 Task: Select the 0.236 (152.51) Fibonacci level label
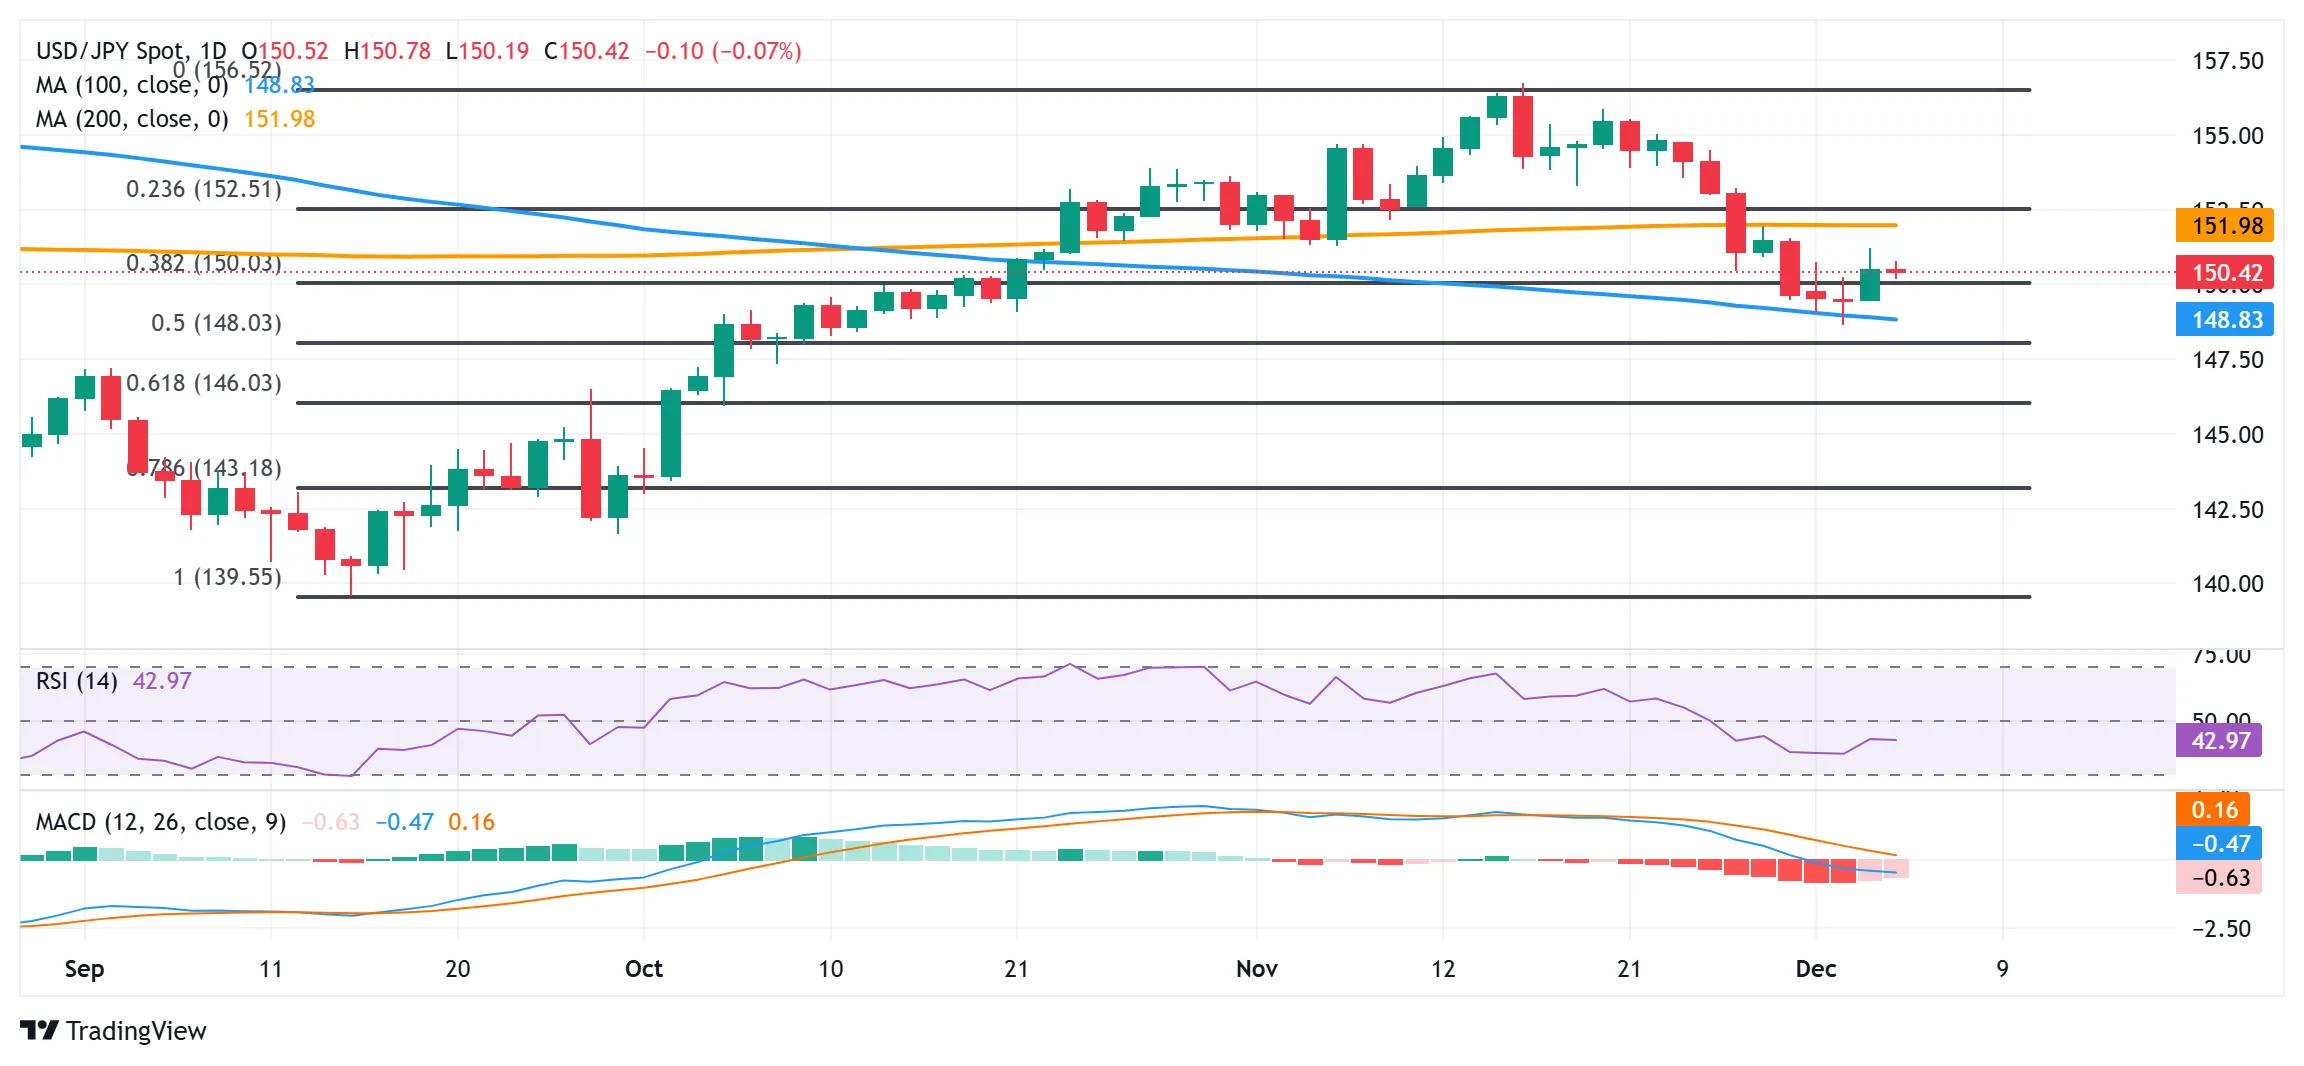[x=204, y=189]
